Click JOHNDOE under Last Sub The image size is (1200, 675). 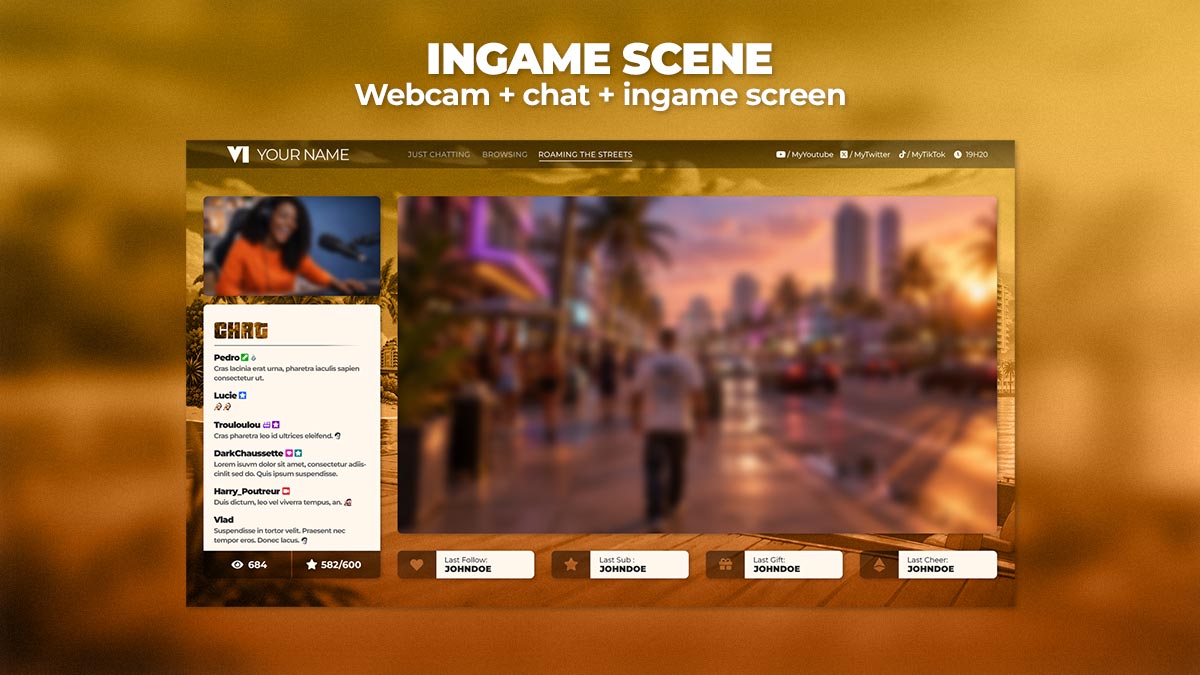tap(622, 569)
